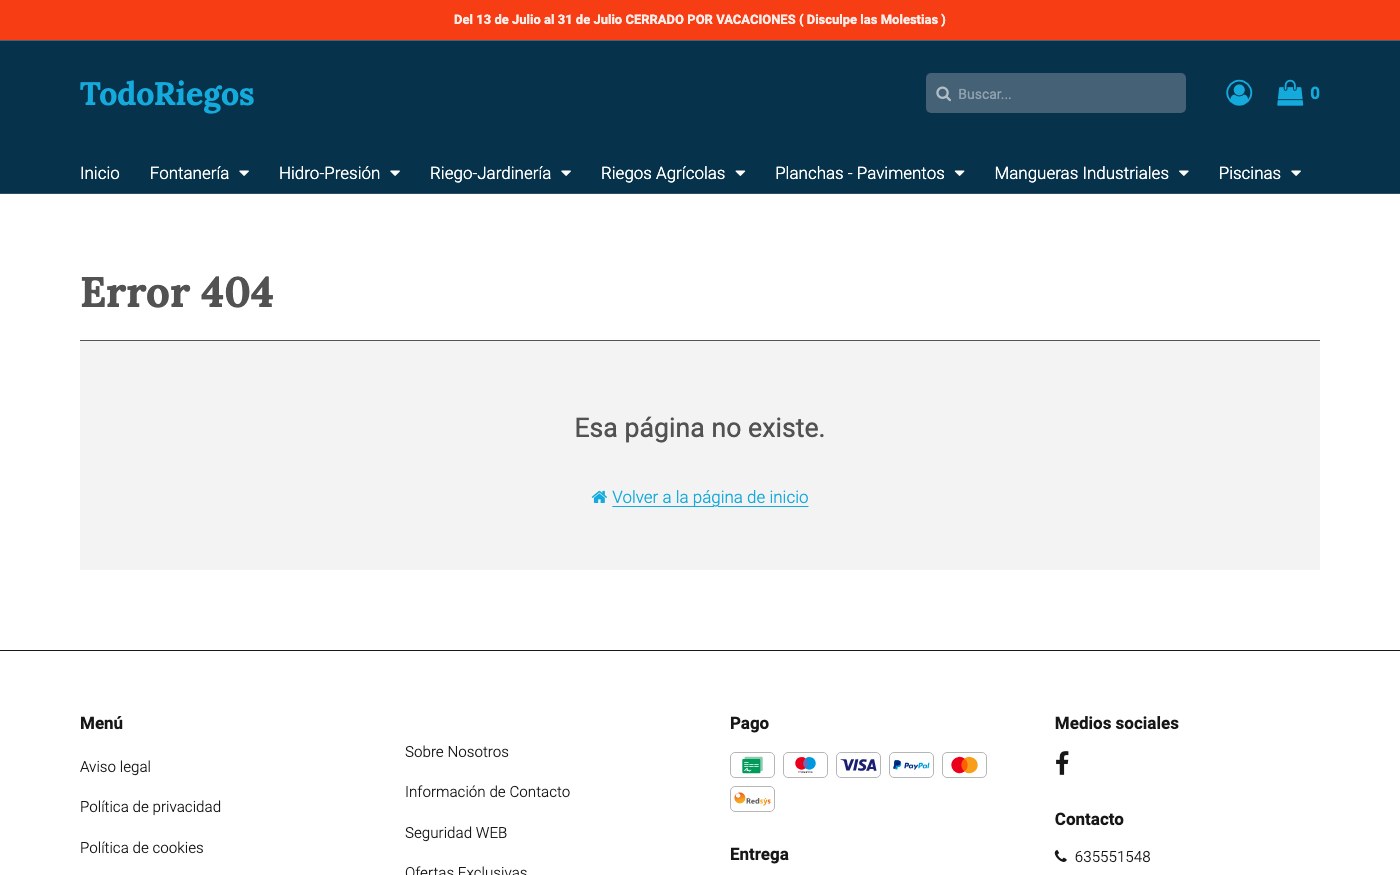Open the Aviso legal footer link

[115, 767]
